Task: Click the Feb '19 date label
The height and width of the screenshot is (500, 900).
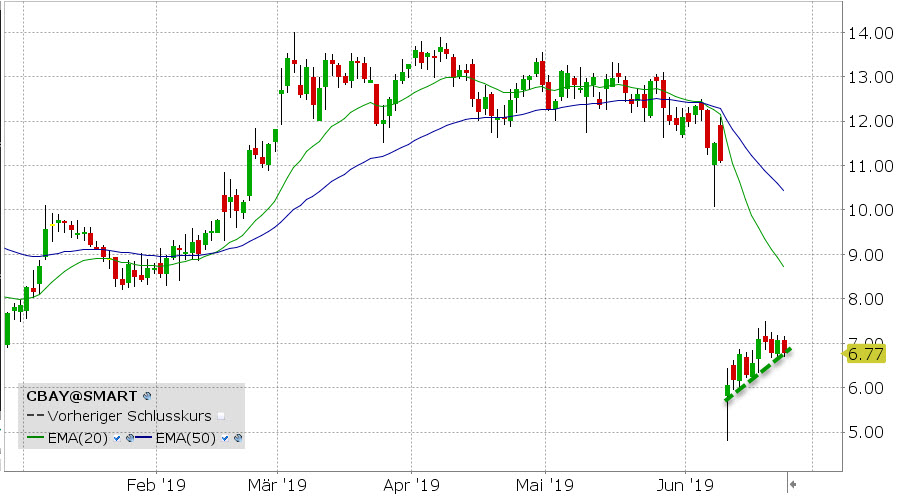Action: coord(156,485)
